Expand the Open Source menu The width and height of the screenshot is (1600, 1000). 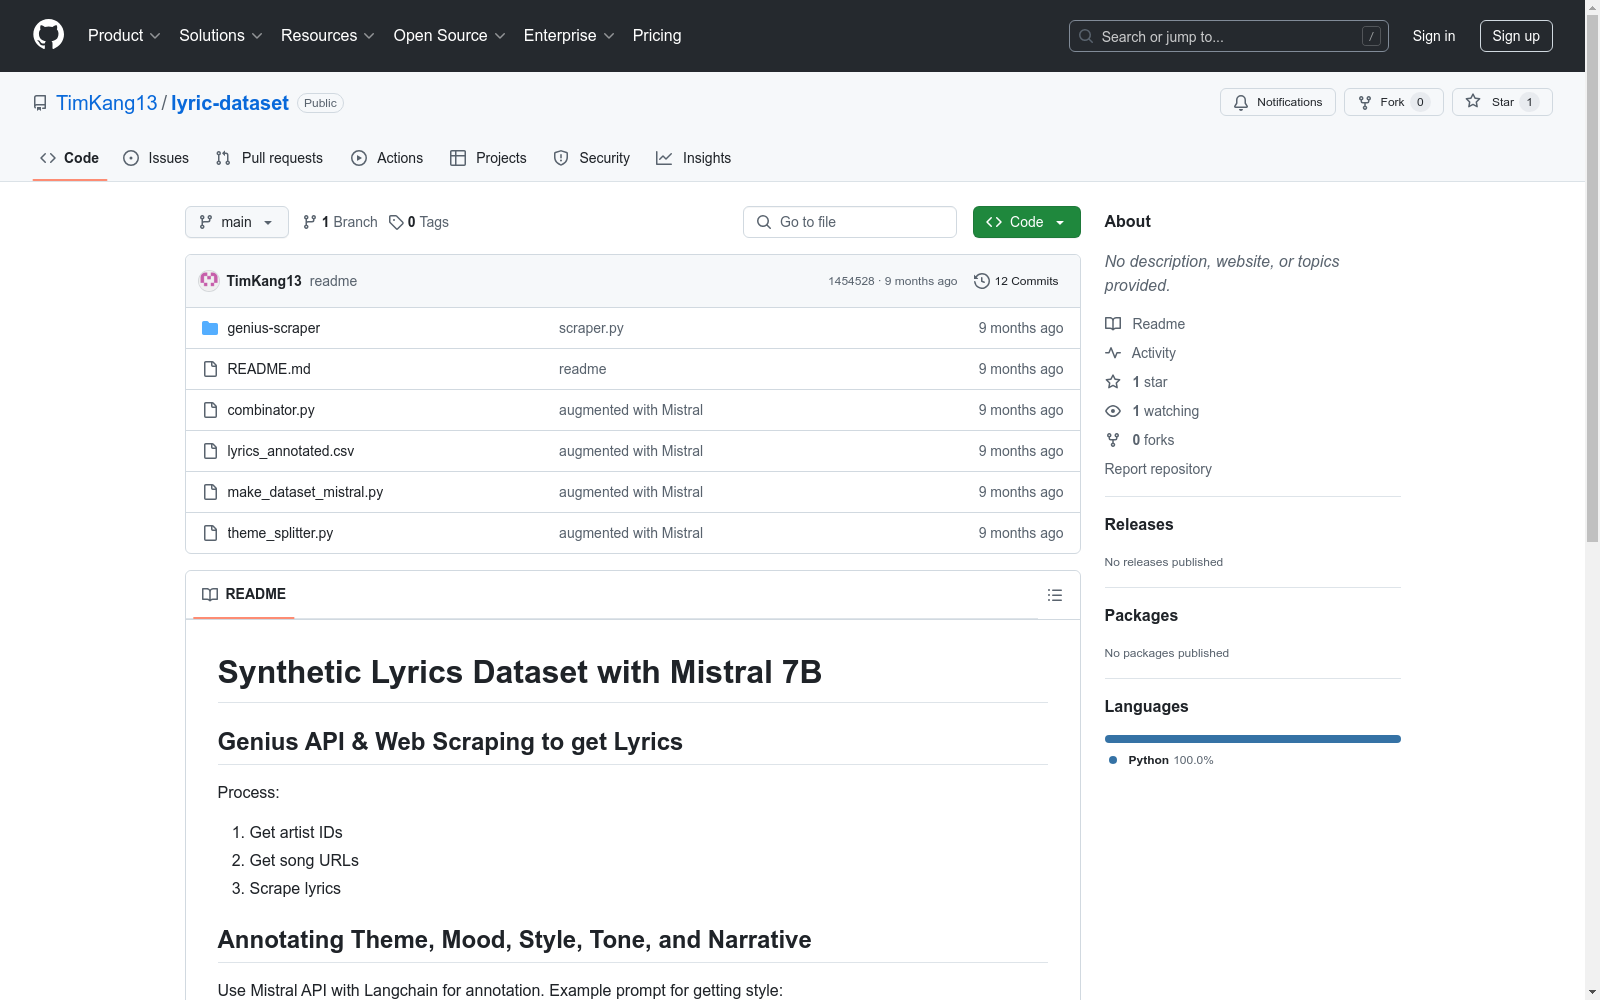pos(450,35)
